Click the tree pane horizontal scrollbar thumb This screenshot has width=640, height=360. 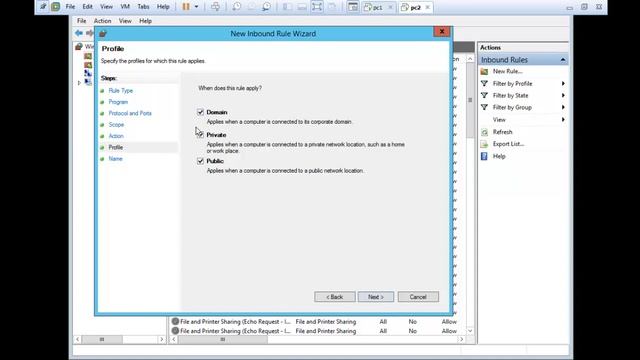point(102,339)
